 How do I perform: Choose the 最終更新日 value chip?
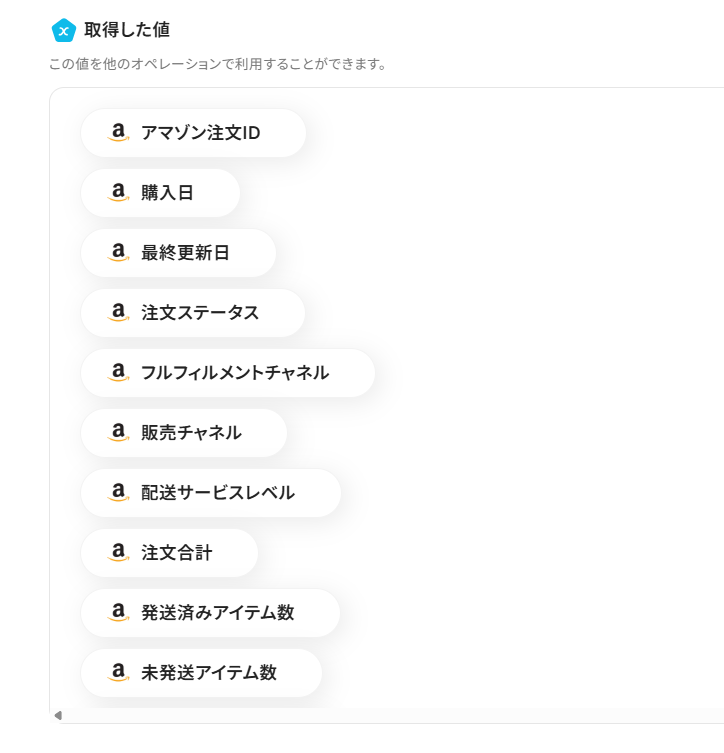tap(185, 253)
